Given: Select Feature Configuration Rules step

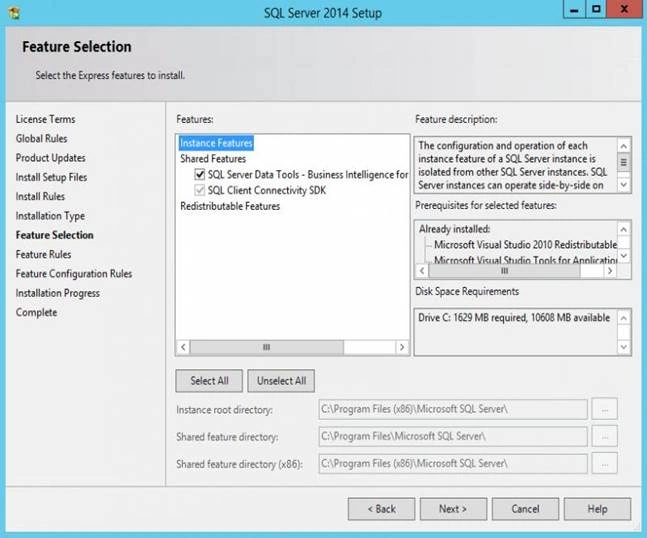Looking at the screenshot, I should [x=74, y=274].
